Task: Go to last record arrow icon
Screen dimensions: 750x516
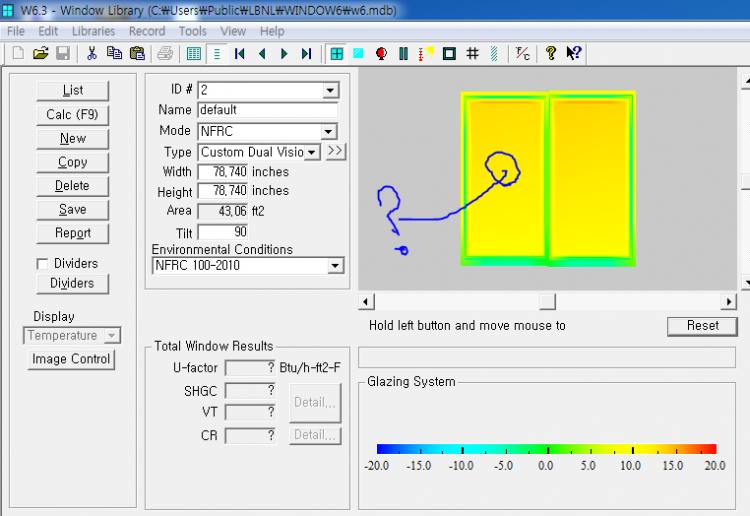Action: (306, 53)
